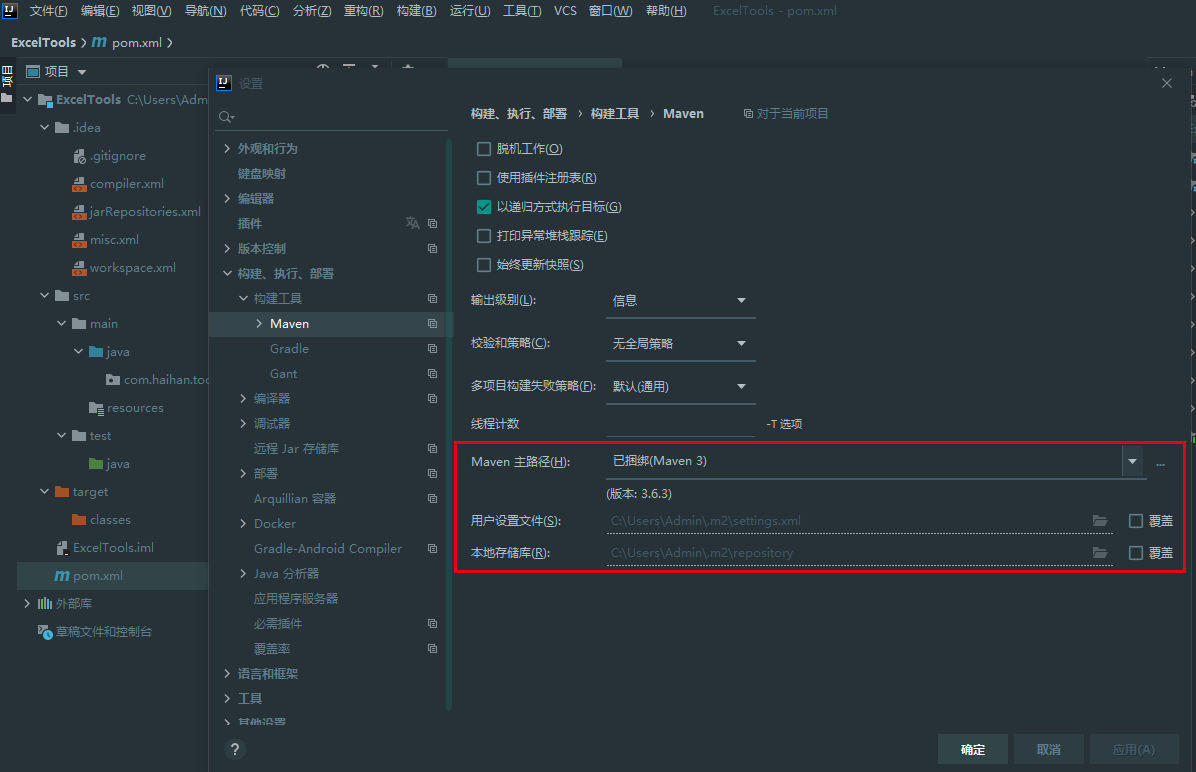Expand 外观和行为 settings category
Screen dimensions: 1196x772
click(x=227, y=149)
